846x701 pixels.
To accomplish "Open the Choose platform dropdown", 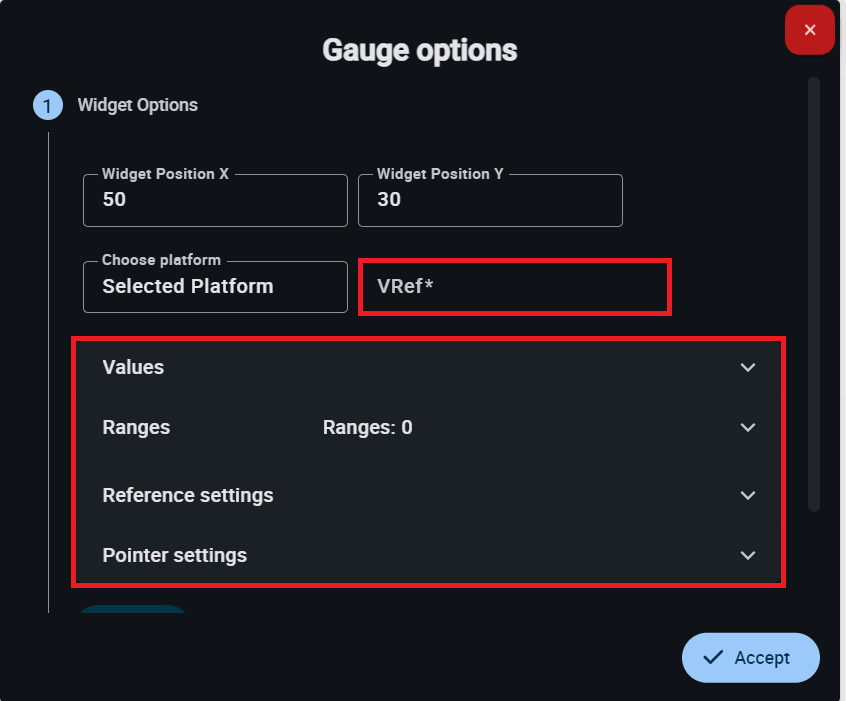I will pos(215,286).
